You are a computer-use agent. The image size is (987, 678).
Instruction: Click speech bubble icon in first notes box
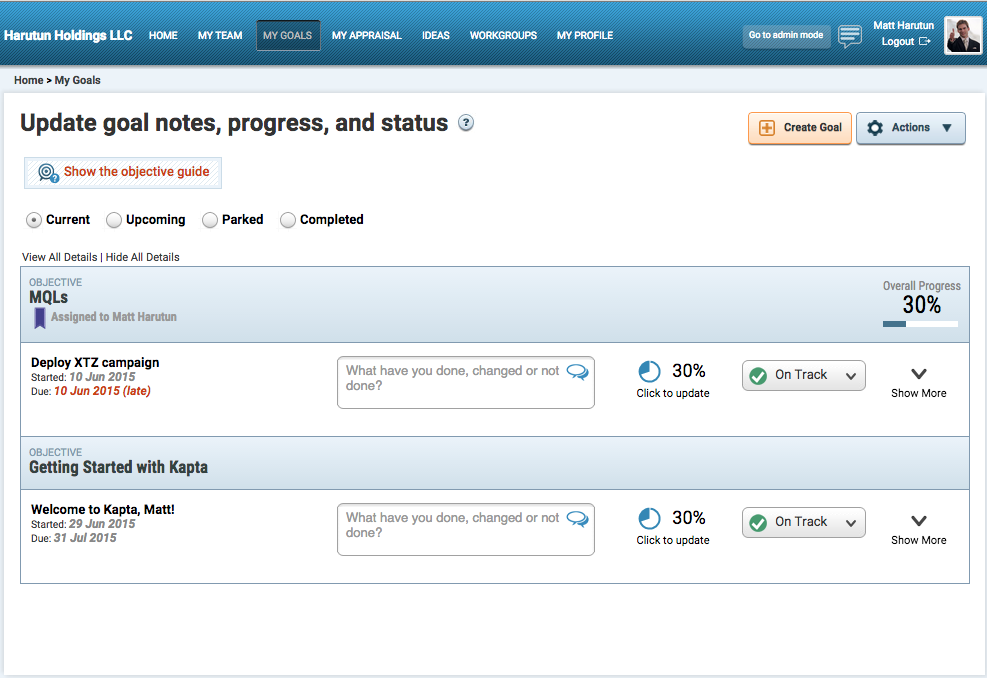(577, 371)
